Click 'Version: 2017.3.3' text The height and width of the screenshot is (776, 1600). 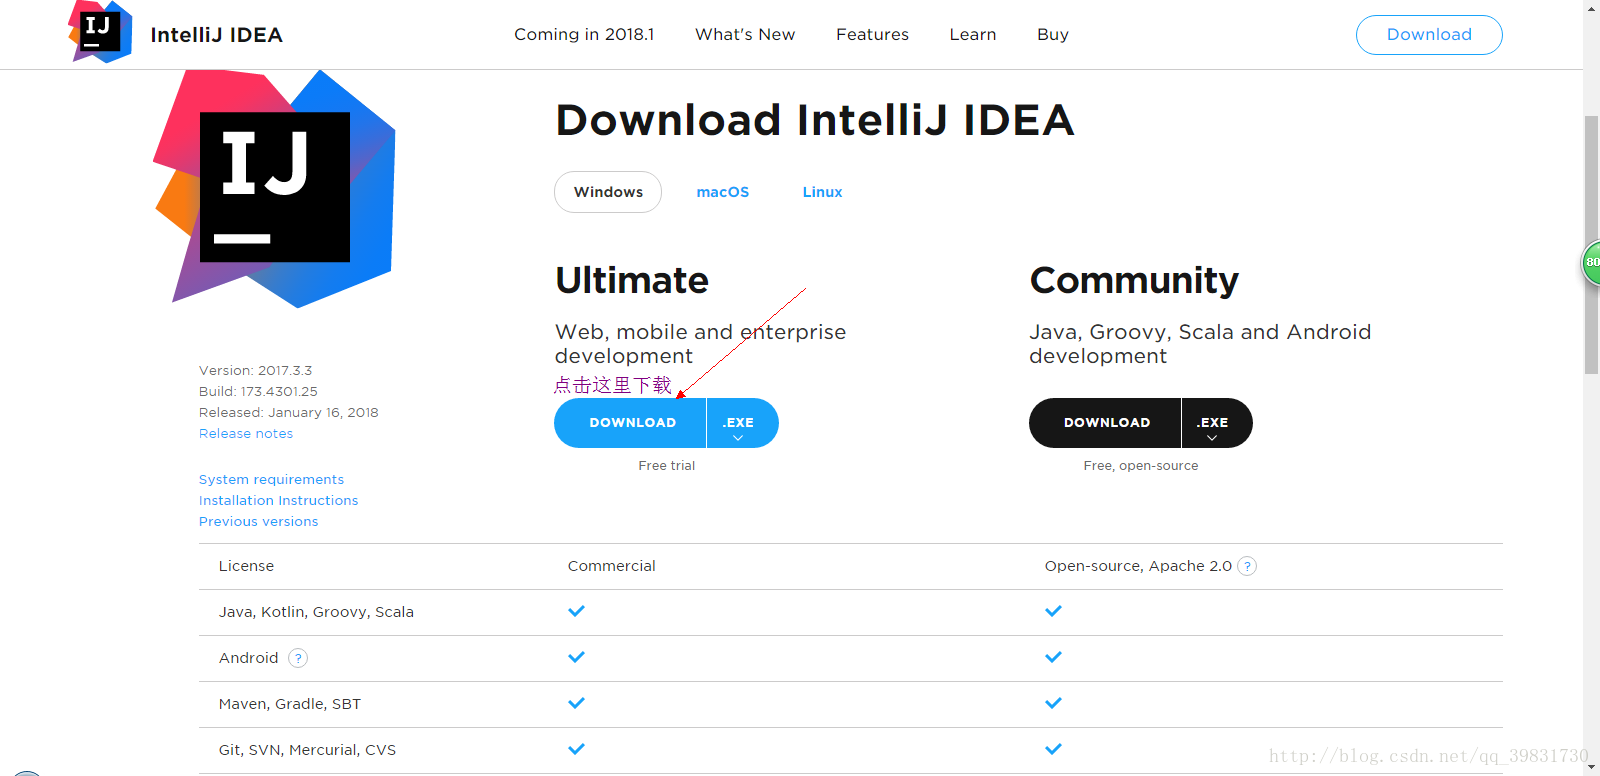pyautogui.click(x=255, y=371)
